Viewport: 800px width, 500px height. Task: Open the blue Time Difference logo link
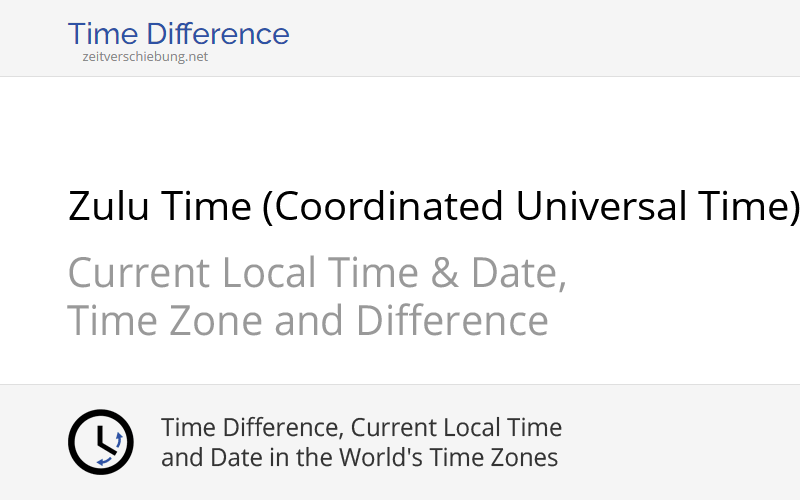click(x=178, y=34)
